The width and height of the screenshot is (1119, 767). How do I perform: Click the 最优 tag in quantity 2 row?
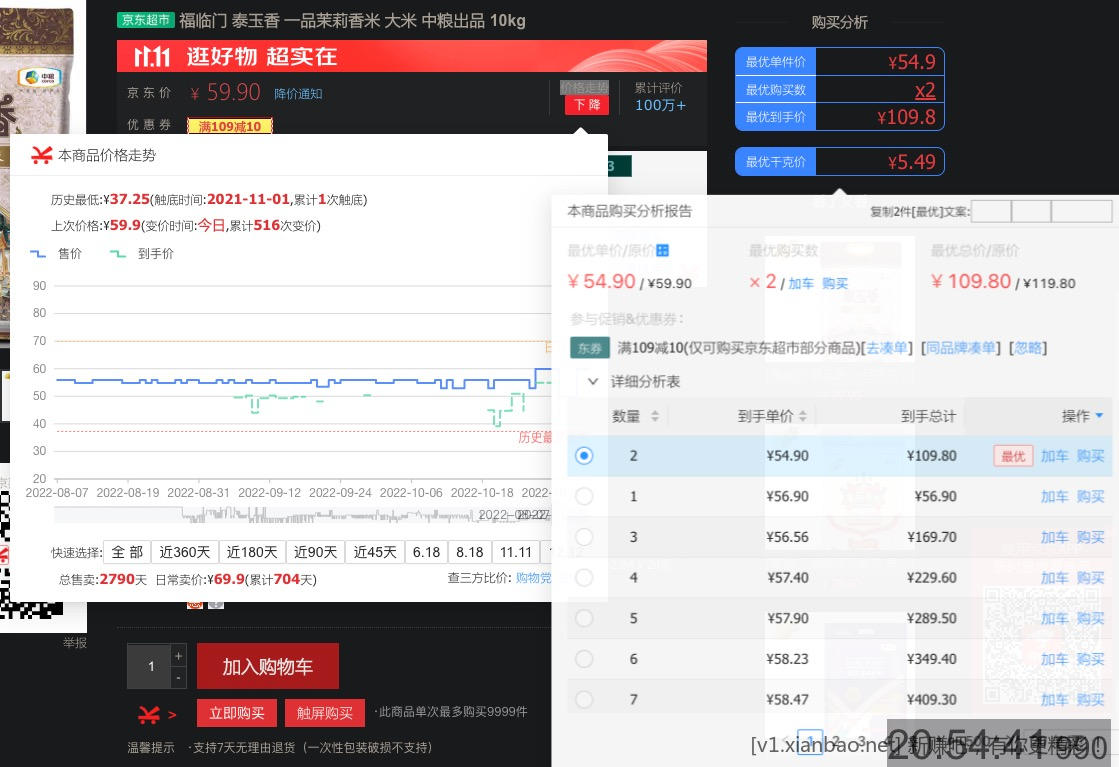pos(1013,456)
